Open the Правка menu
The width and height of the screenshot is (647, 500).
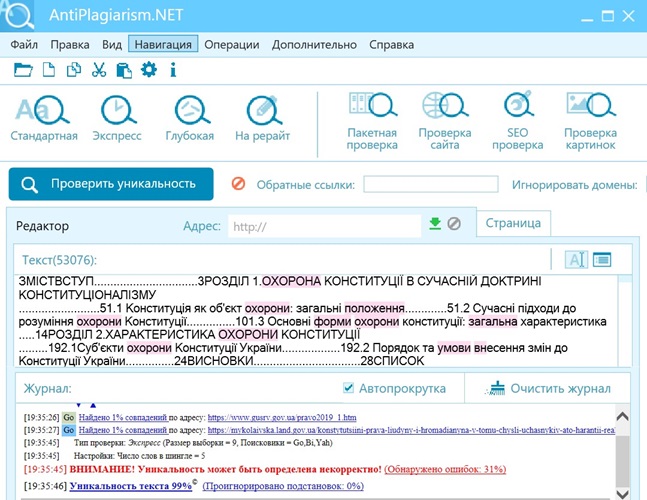(x=70, y=44)
